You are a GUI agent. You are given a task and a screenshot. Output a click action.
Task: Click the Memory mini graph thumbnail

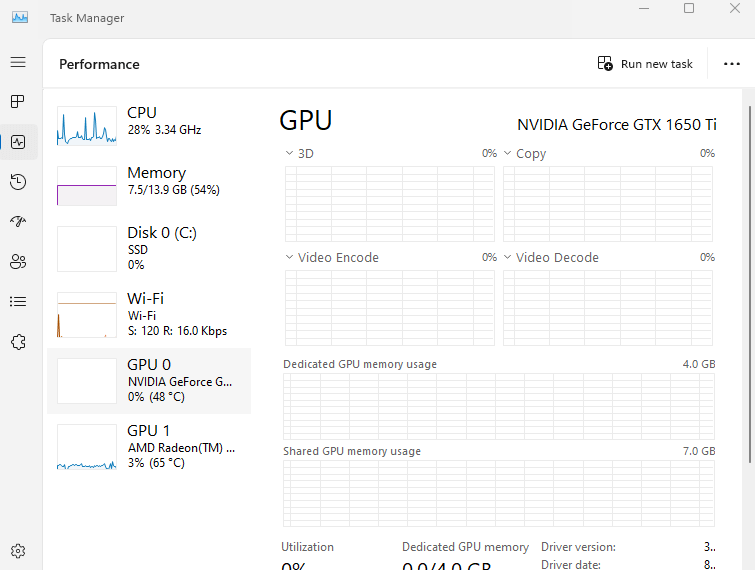87,186
